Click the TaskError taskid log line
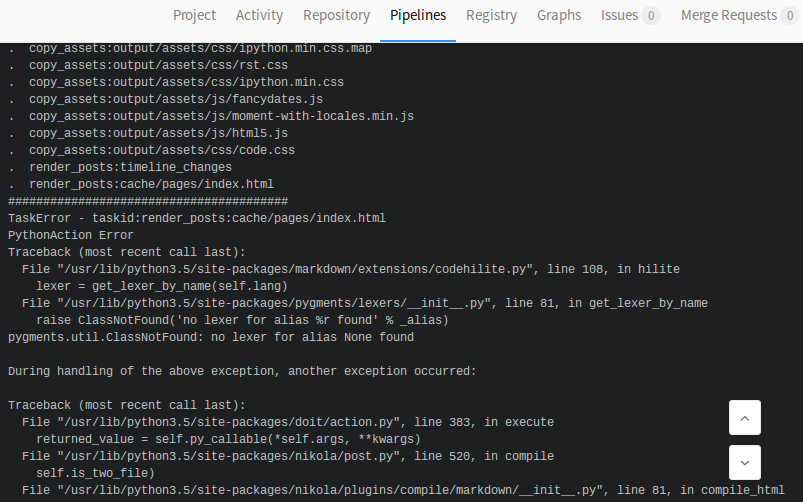803x502 pixels. (x=197, y=218)
